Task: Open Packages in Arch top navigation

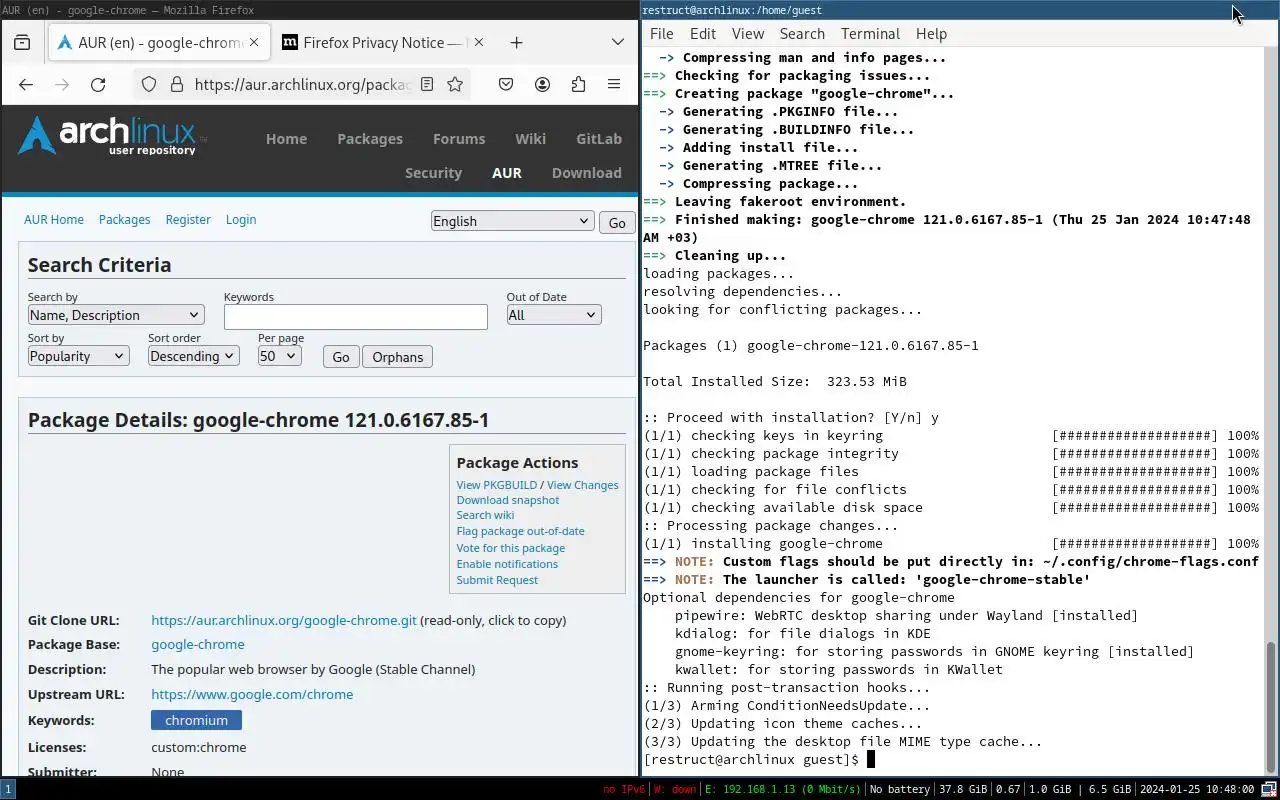Action: point(370,139)
